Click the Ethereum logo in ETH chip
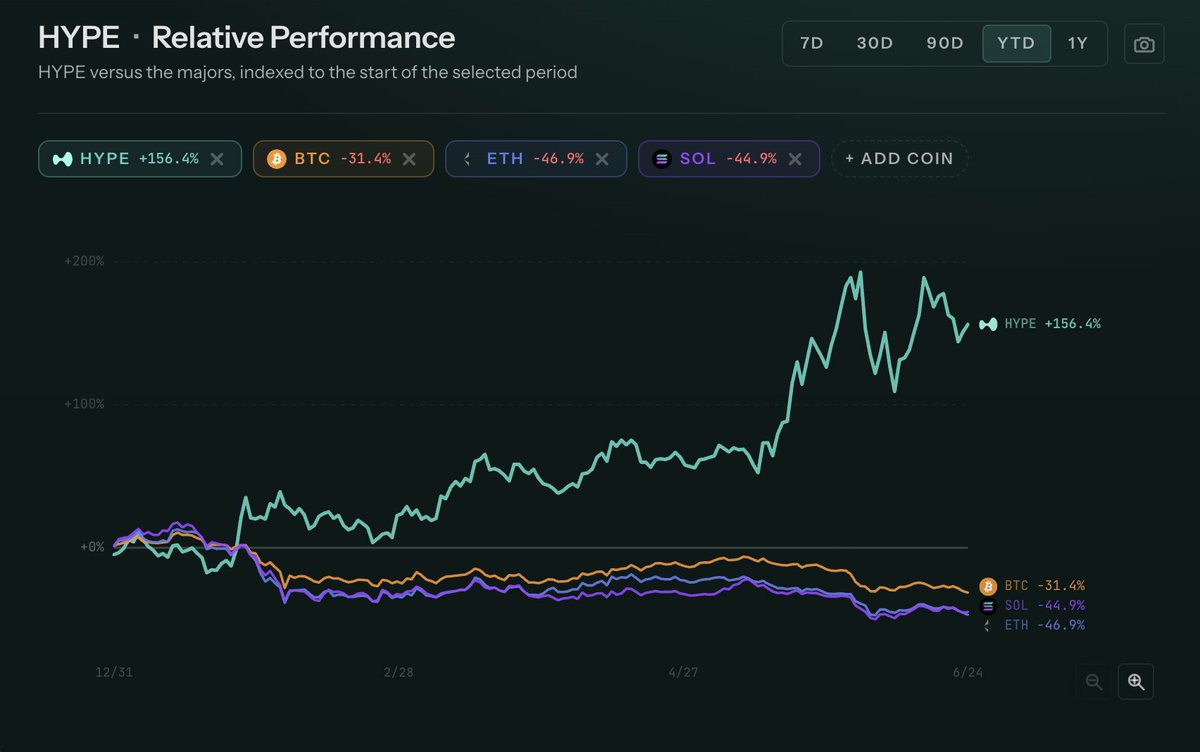The image size is (1200, 752). pyautogui.click(x=468, y=158)
